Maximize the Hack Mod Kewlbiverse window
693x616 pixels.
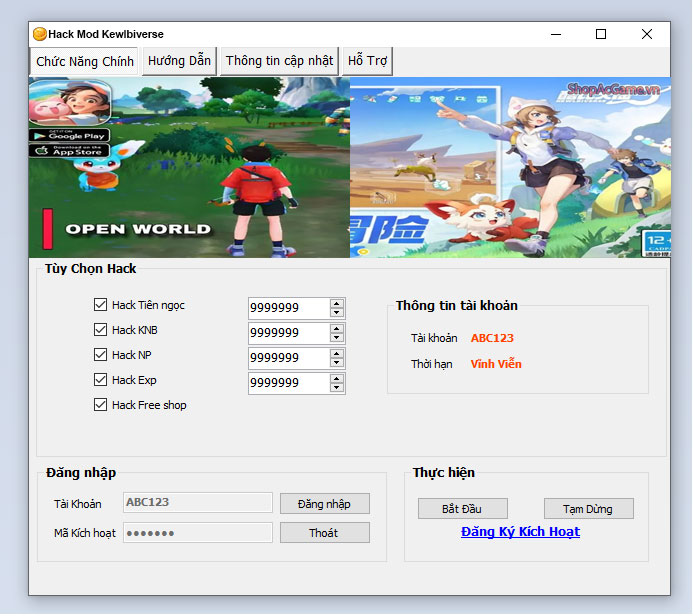[601, 34]
